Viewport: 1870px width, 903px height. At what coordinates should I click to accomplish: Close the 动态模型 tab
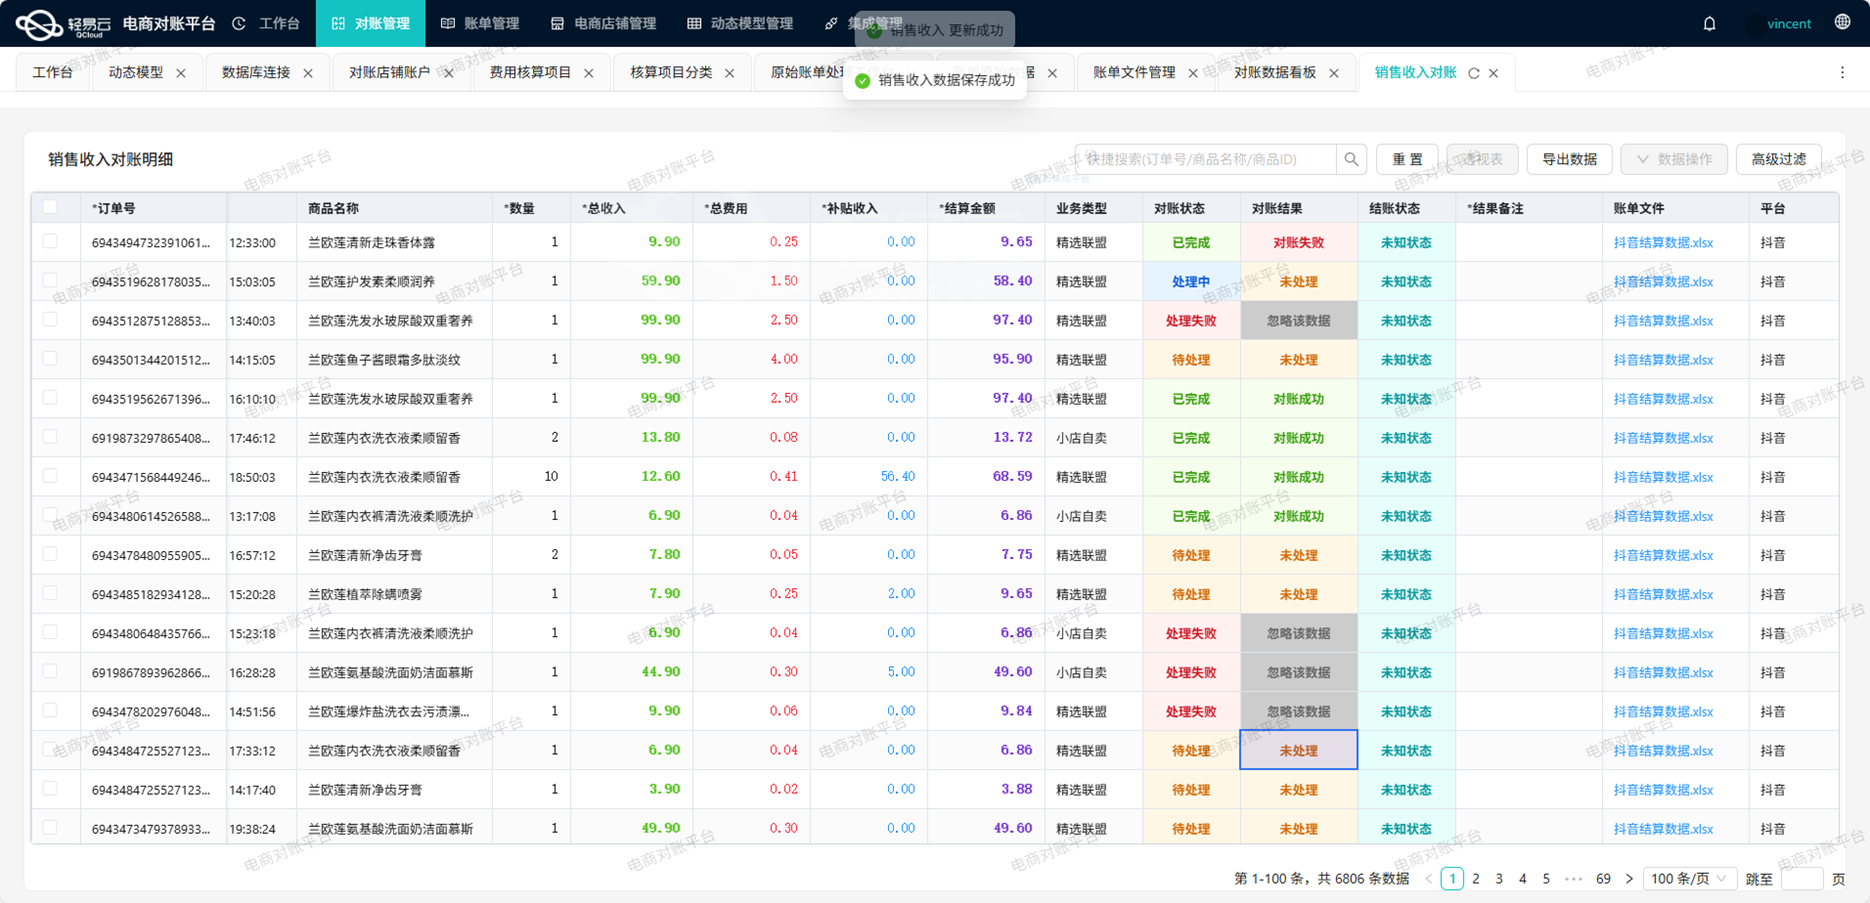click(x=181, y=73)
